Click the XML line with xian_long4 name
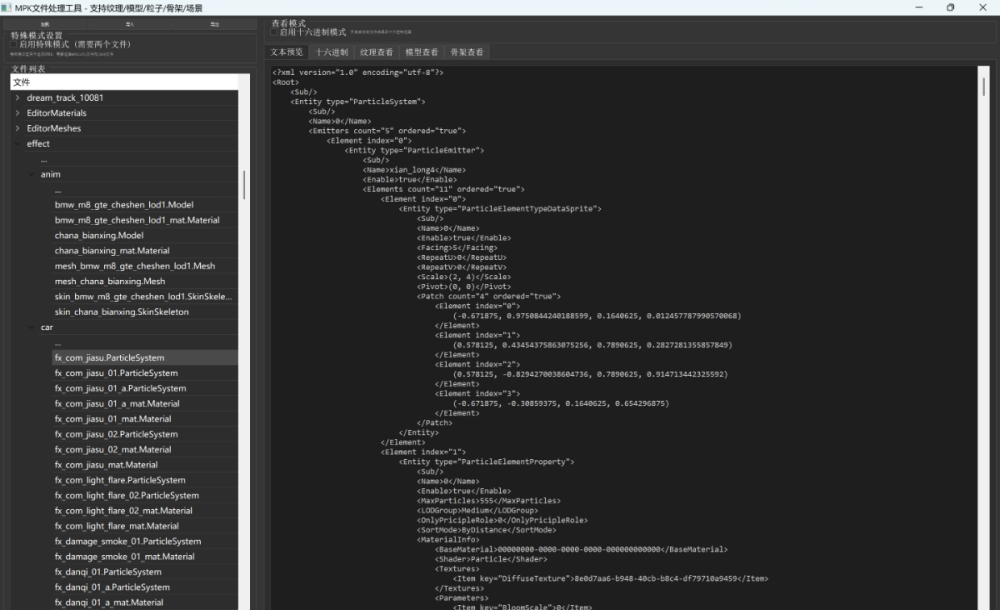The width and height of the screenshot is (1000, 610). [414, 170]
